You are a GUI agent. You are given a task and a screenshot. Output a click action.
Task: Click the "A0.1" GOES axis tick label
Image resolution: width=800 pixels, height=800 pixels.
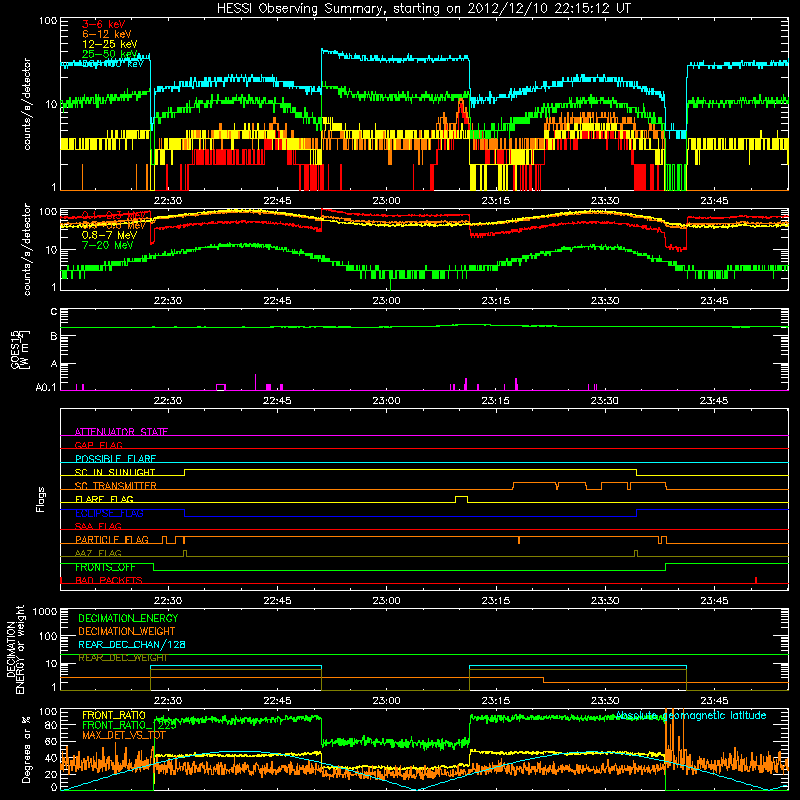(x=46, y=387)
